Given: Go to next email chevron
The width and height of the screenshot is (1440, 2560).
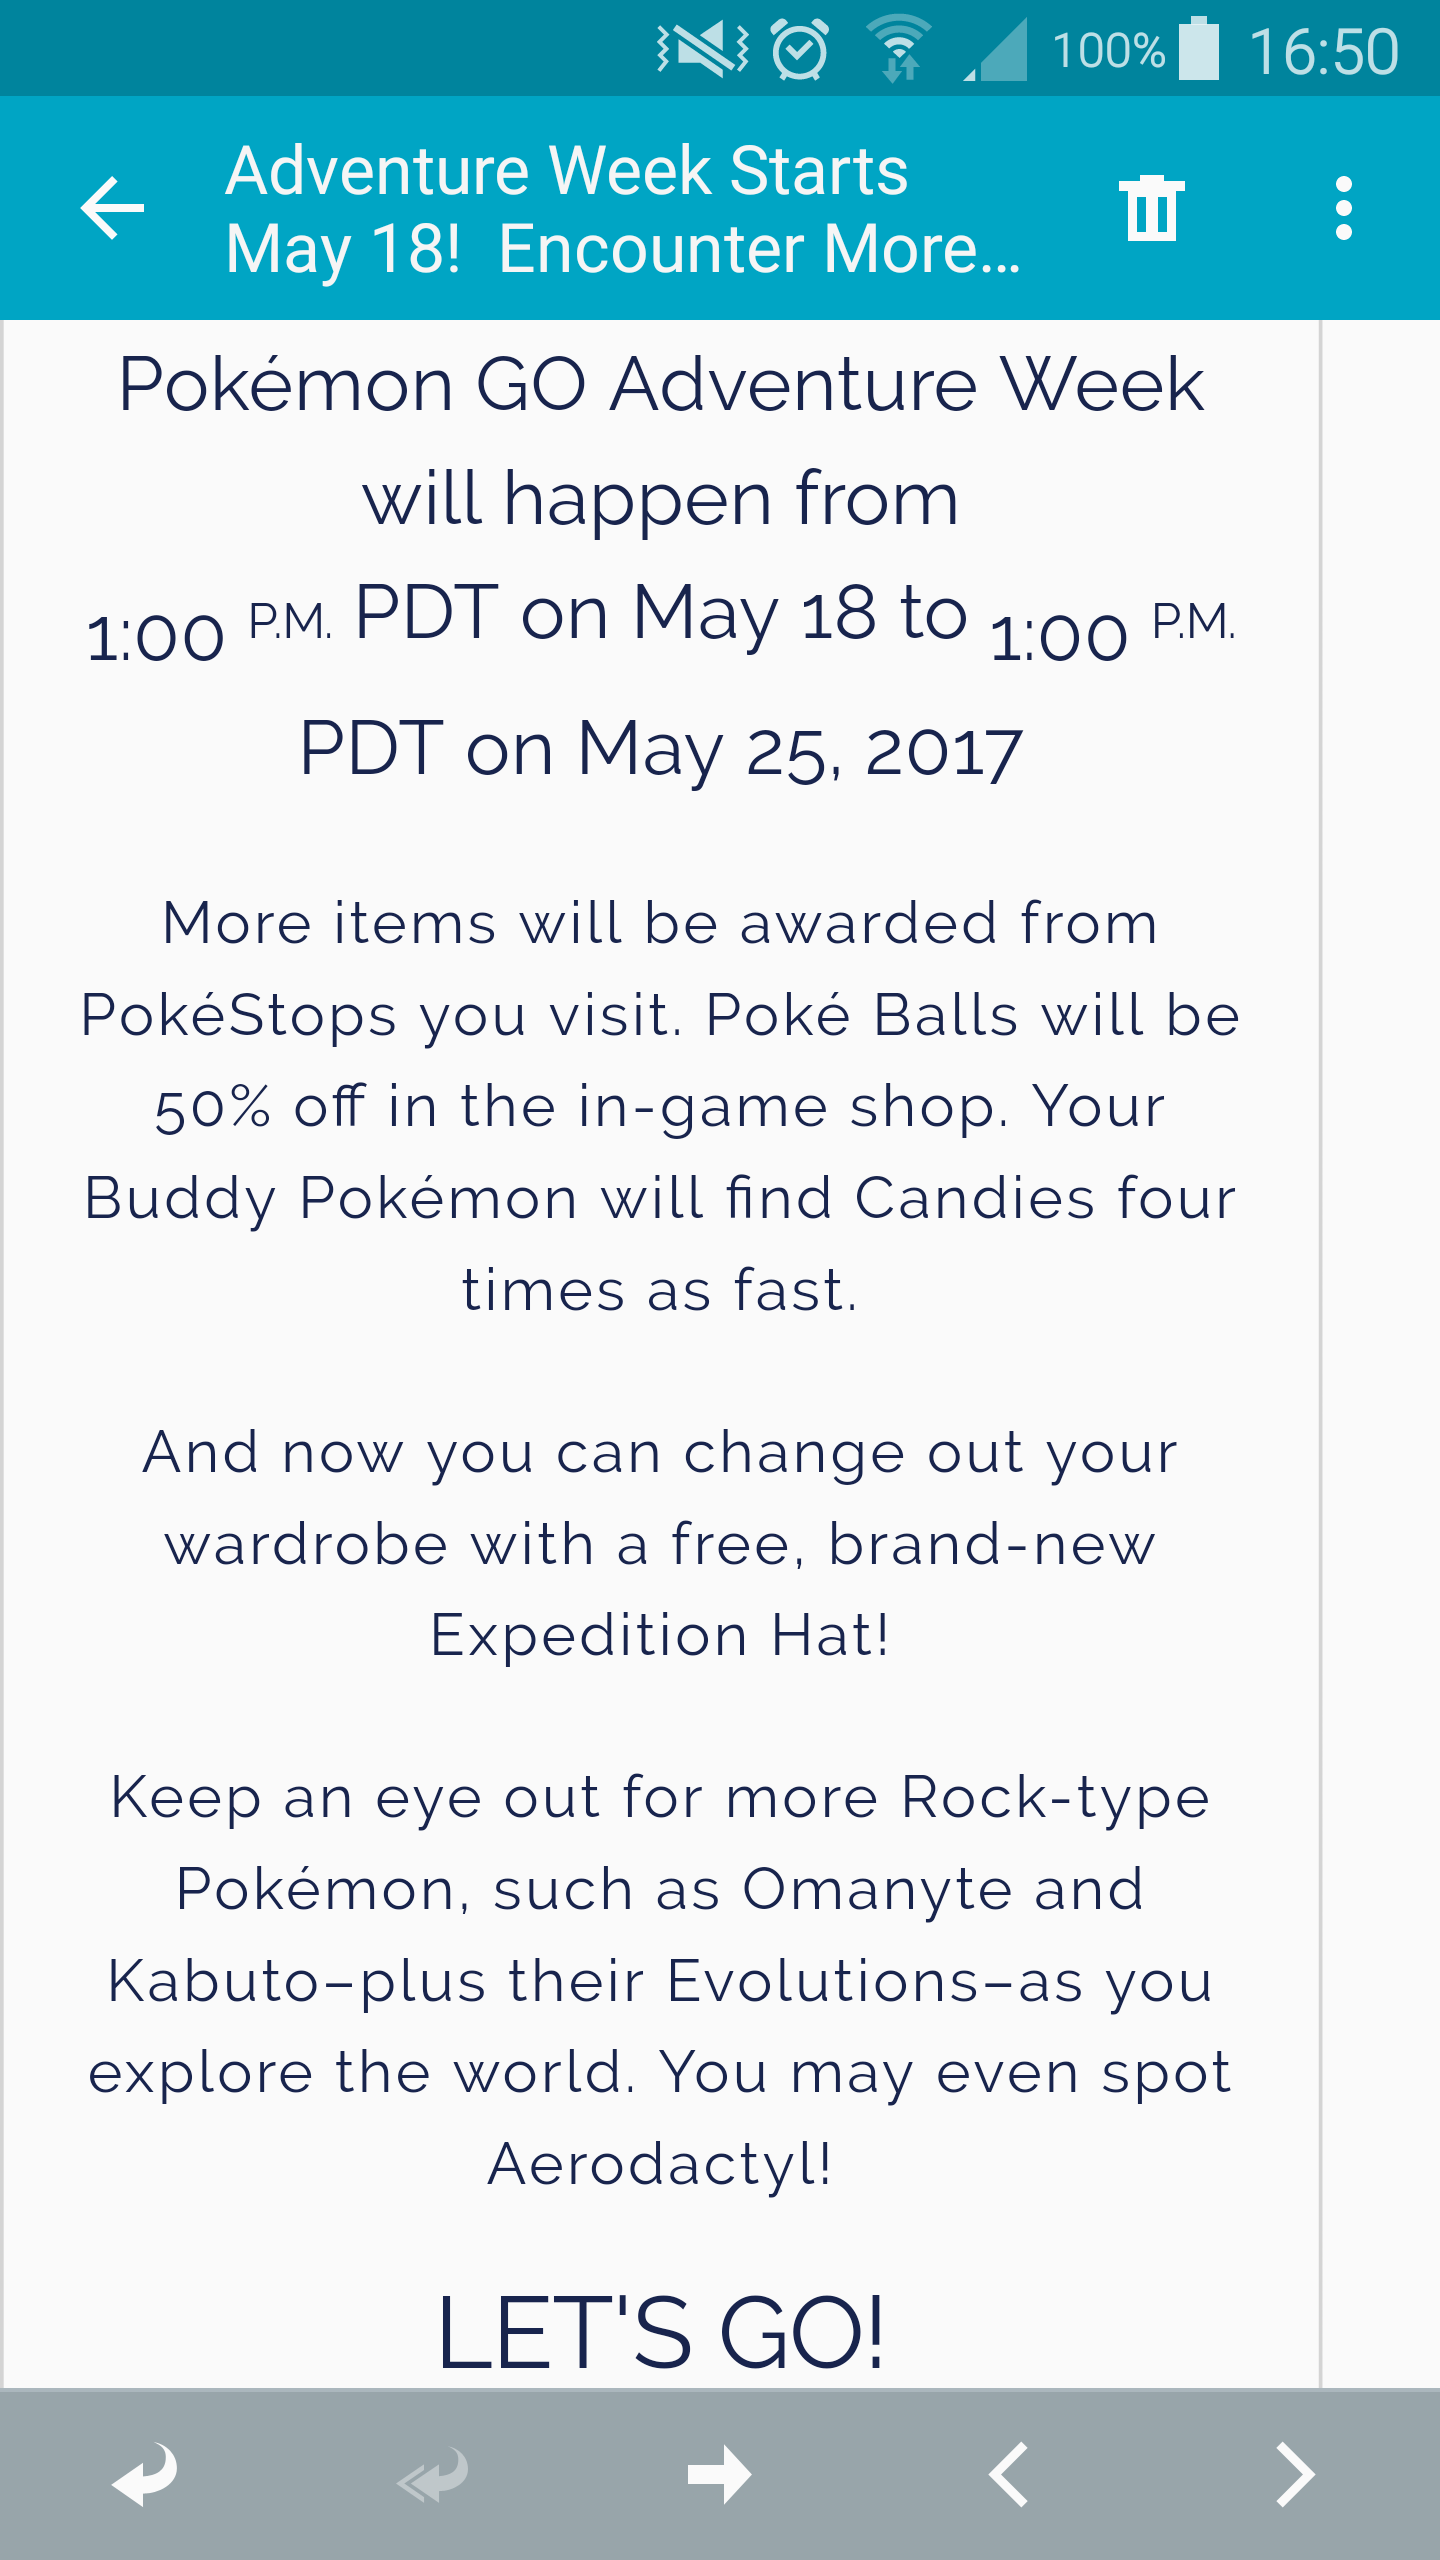Looking at the screenshot, I should [1296, 2475].
